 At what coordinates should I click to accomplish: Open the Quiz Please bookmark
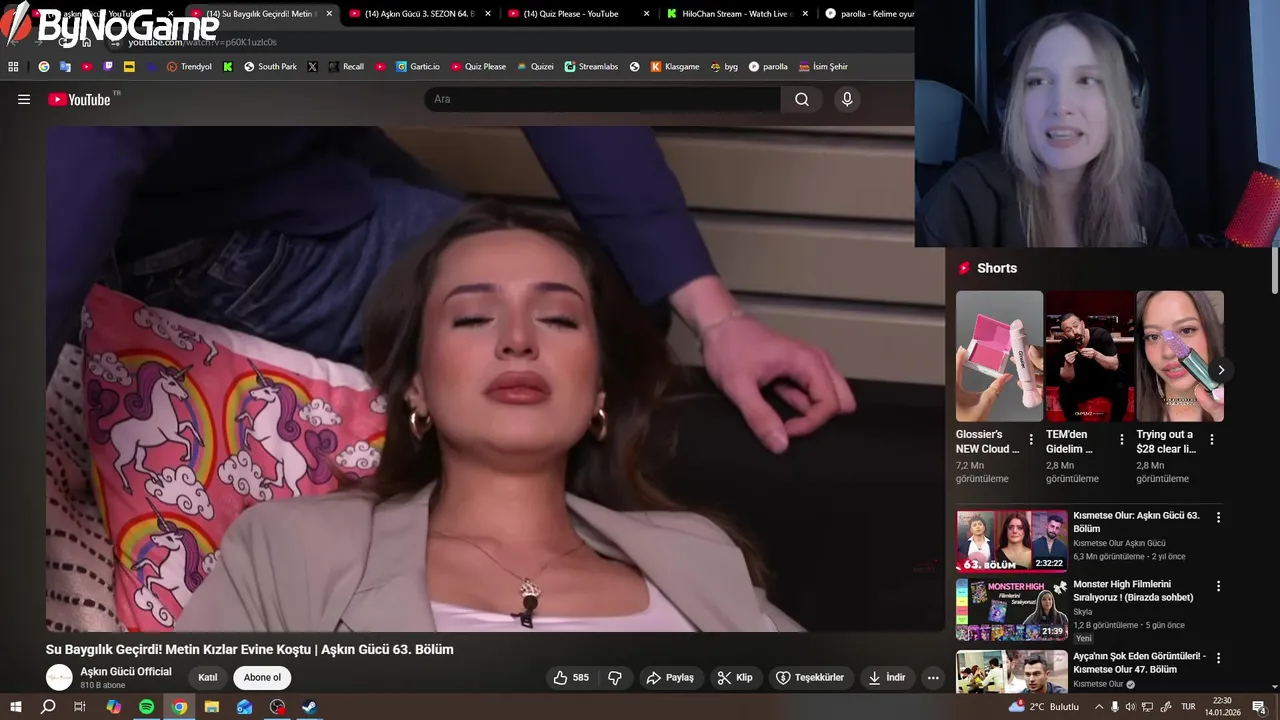click(478, 67)
